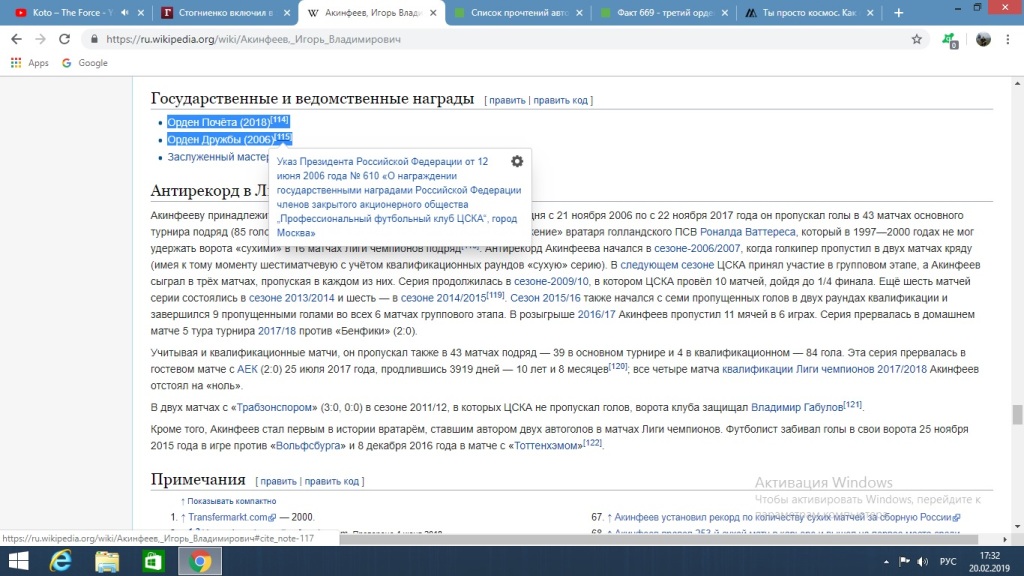This screenshot has width=1024, height=576.
Task: Open the сезоне-2006/2007 link
Action: click(697, 248)
